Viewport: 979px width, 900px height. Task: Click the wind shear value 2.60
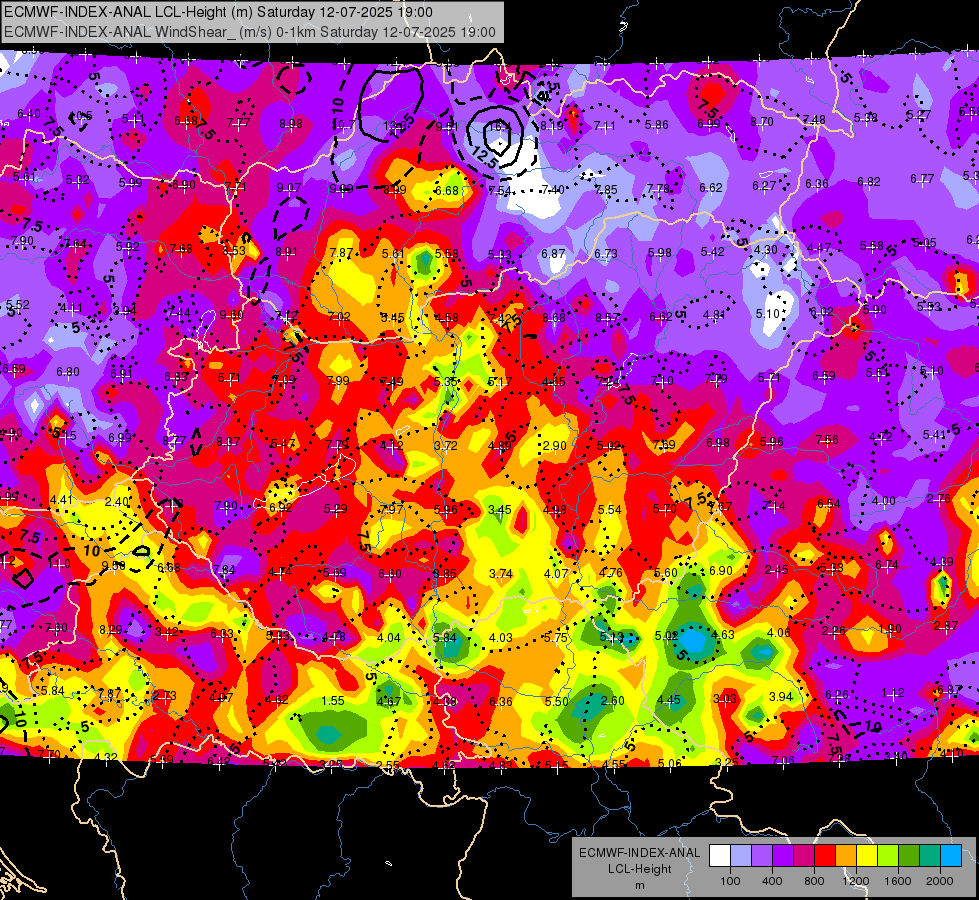612,701
